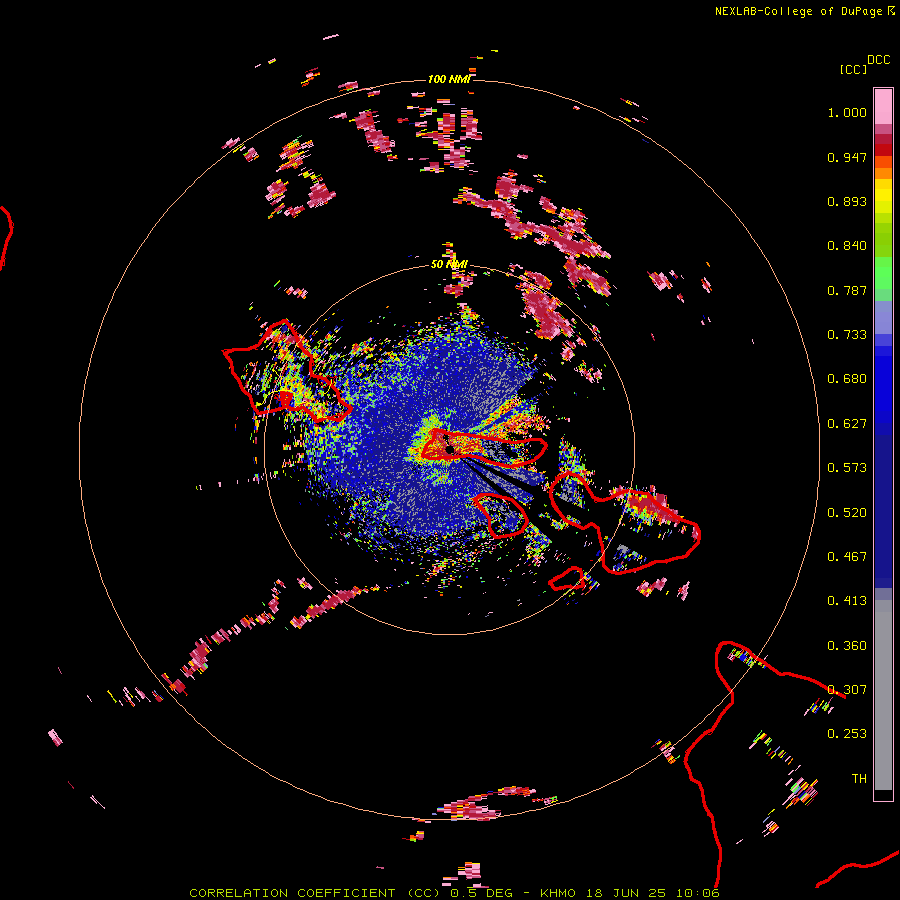Click the TH threshold label

[x=859, y=779]
